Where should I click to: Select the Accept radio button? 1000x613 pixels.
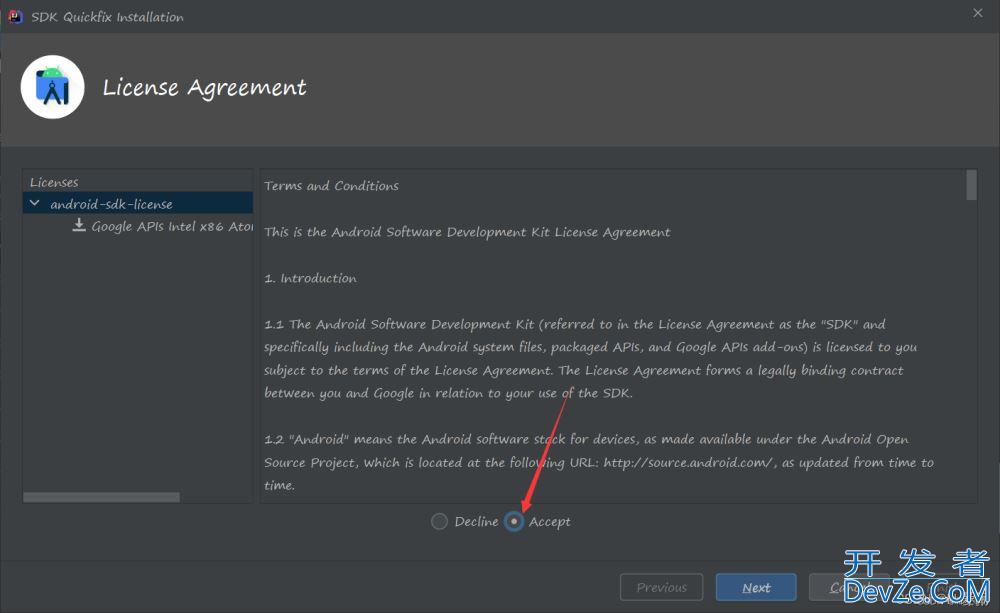tap(514, 522)
